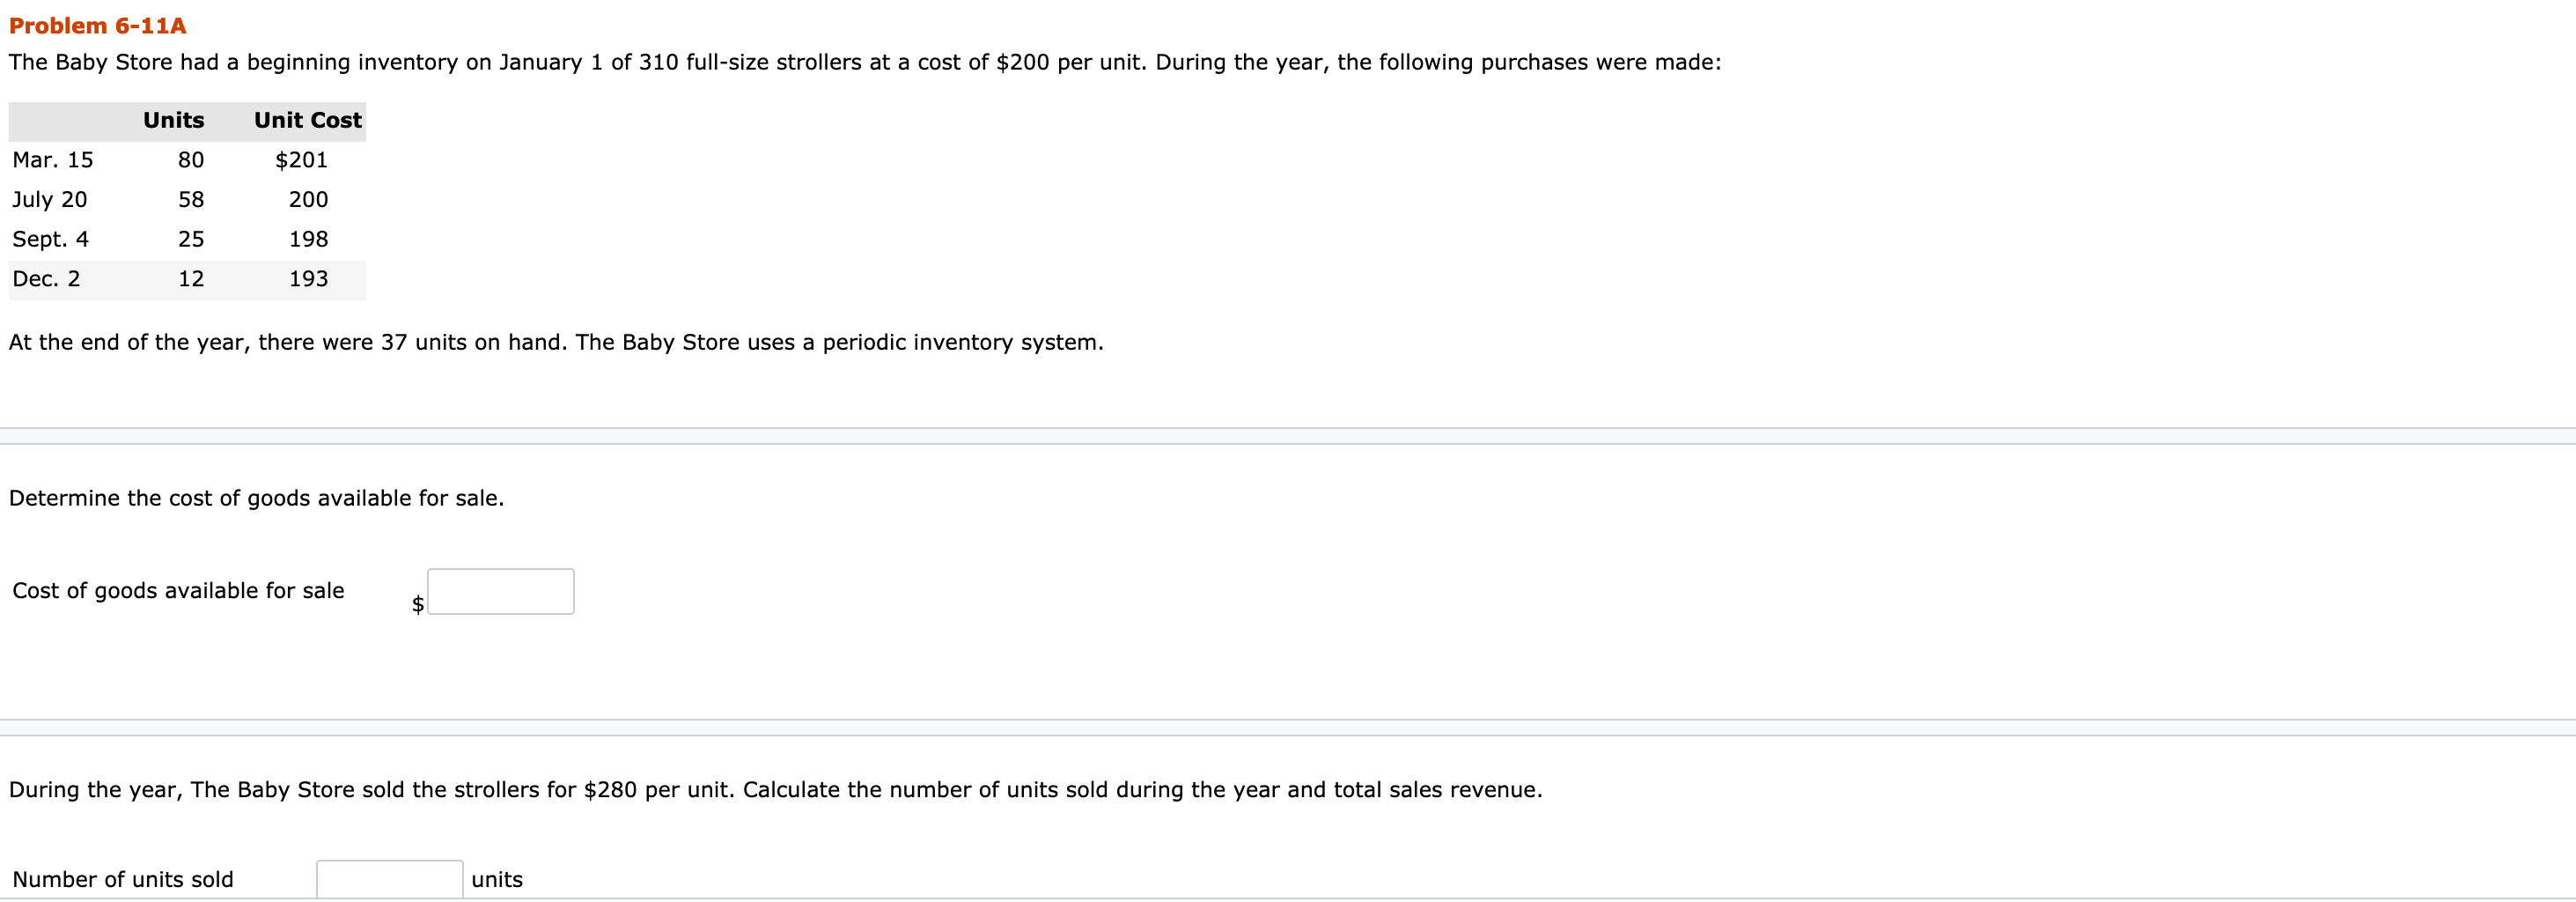2576x902 pixels.
Task: Click the units label beside the entry box
Action: [497, 878]
